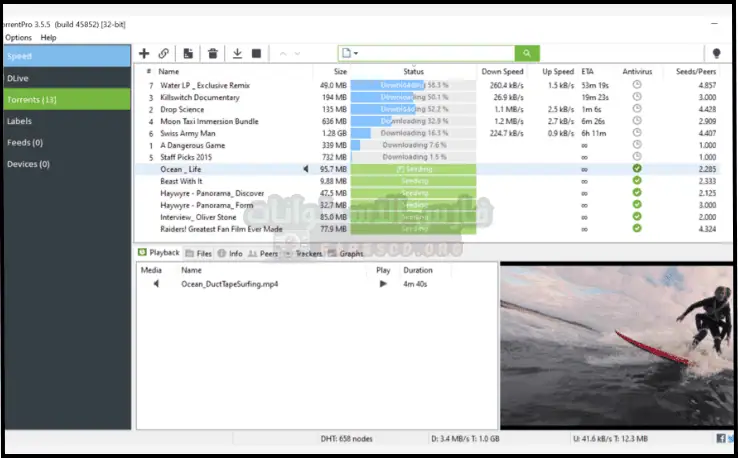Click the move down queue chevron
738x458 pixels.
tap(297, 53)
